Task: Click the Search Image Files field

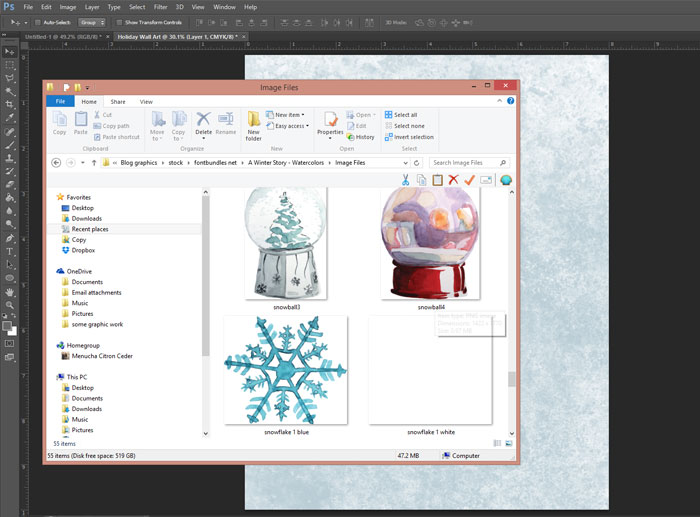Action: click(469, 163)
